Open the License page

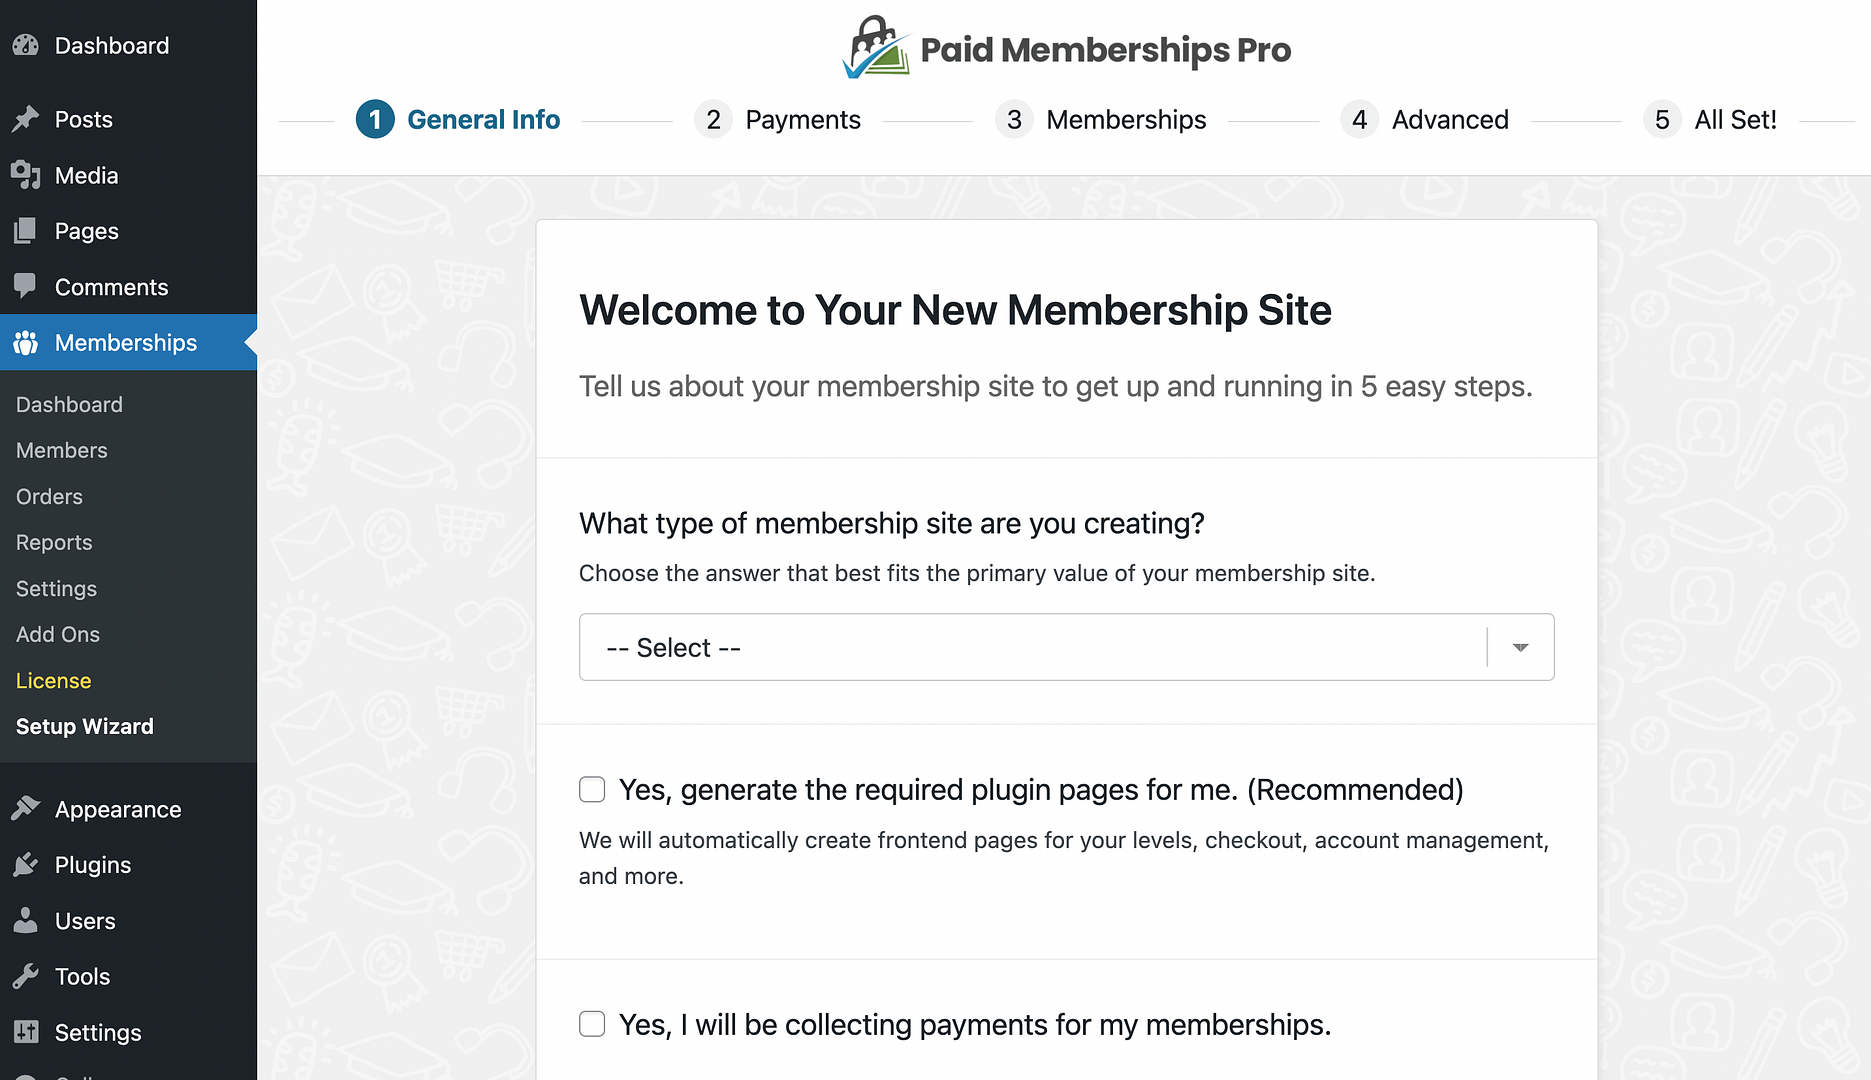[x=53, y=680]
